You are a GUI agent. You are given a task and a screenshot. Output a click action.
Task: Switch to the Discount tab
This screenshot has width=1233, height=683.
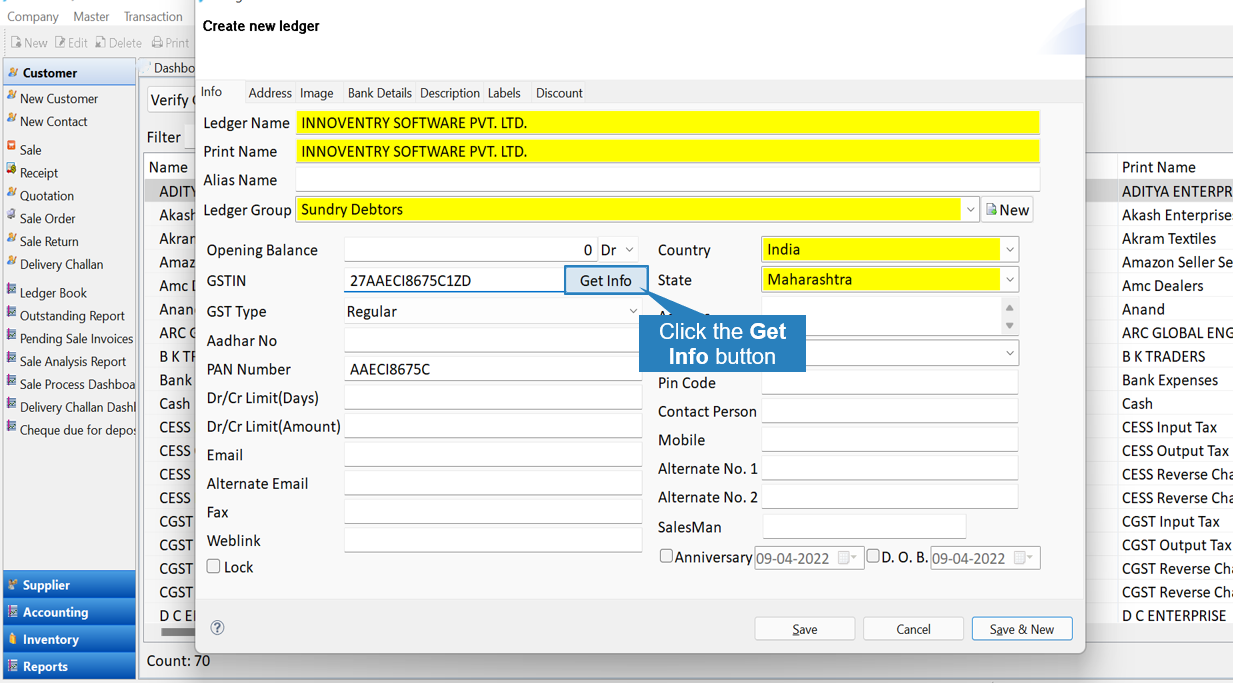[x=559, y=93]
